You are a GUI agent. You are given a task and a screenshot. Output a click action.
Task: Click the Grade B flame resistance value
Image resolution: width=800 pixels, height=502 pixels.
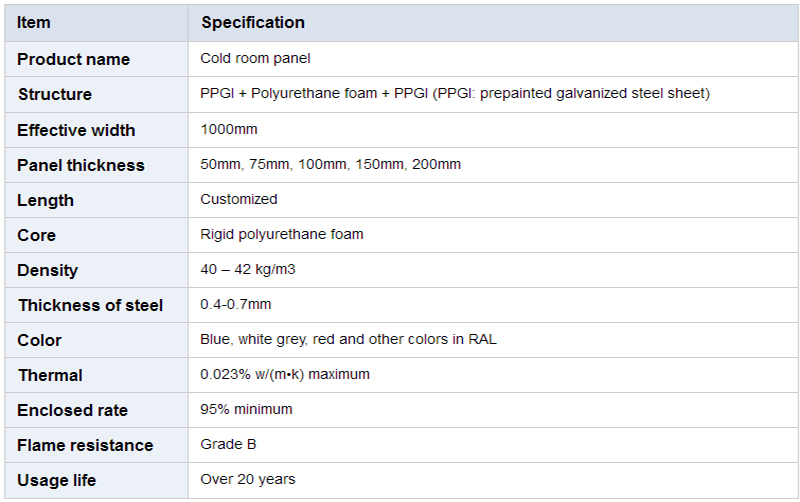(228, 444)
